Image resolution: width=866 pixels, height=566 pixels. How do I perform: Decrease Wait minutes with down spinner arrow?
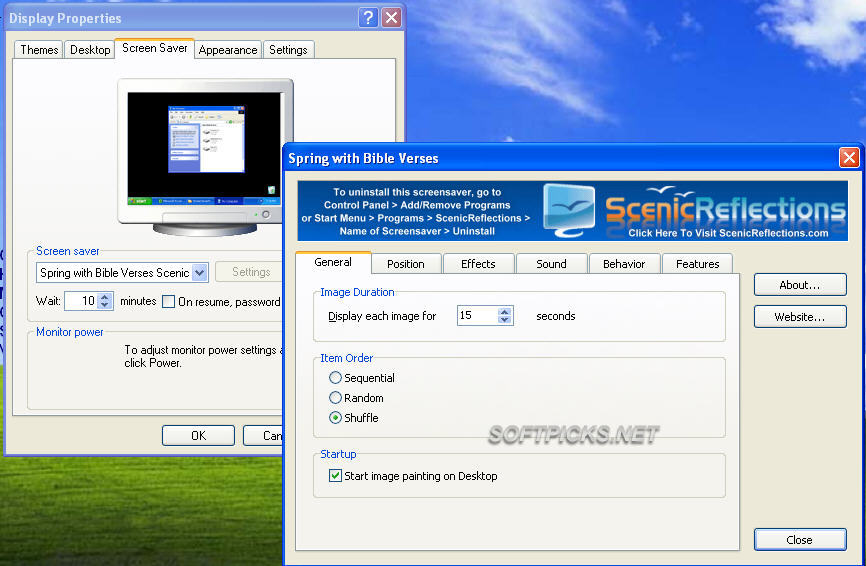pyautogui.click(x=105, y=305)
